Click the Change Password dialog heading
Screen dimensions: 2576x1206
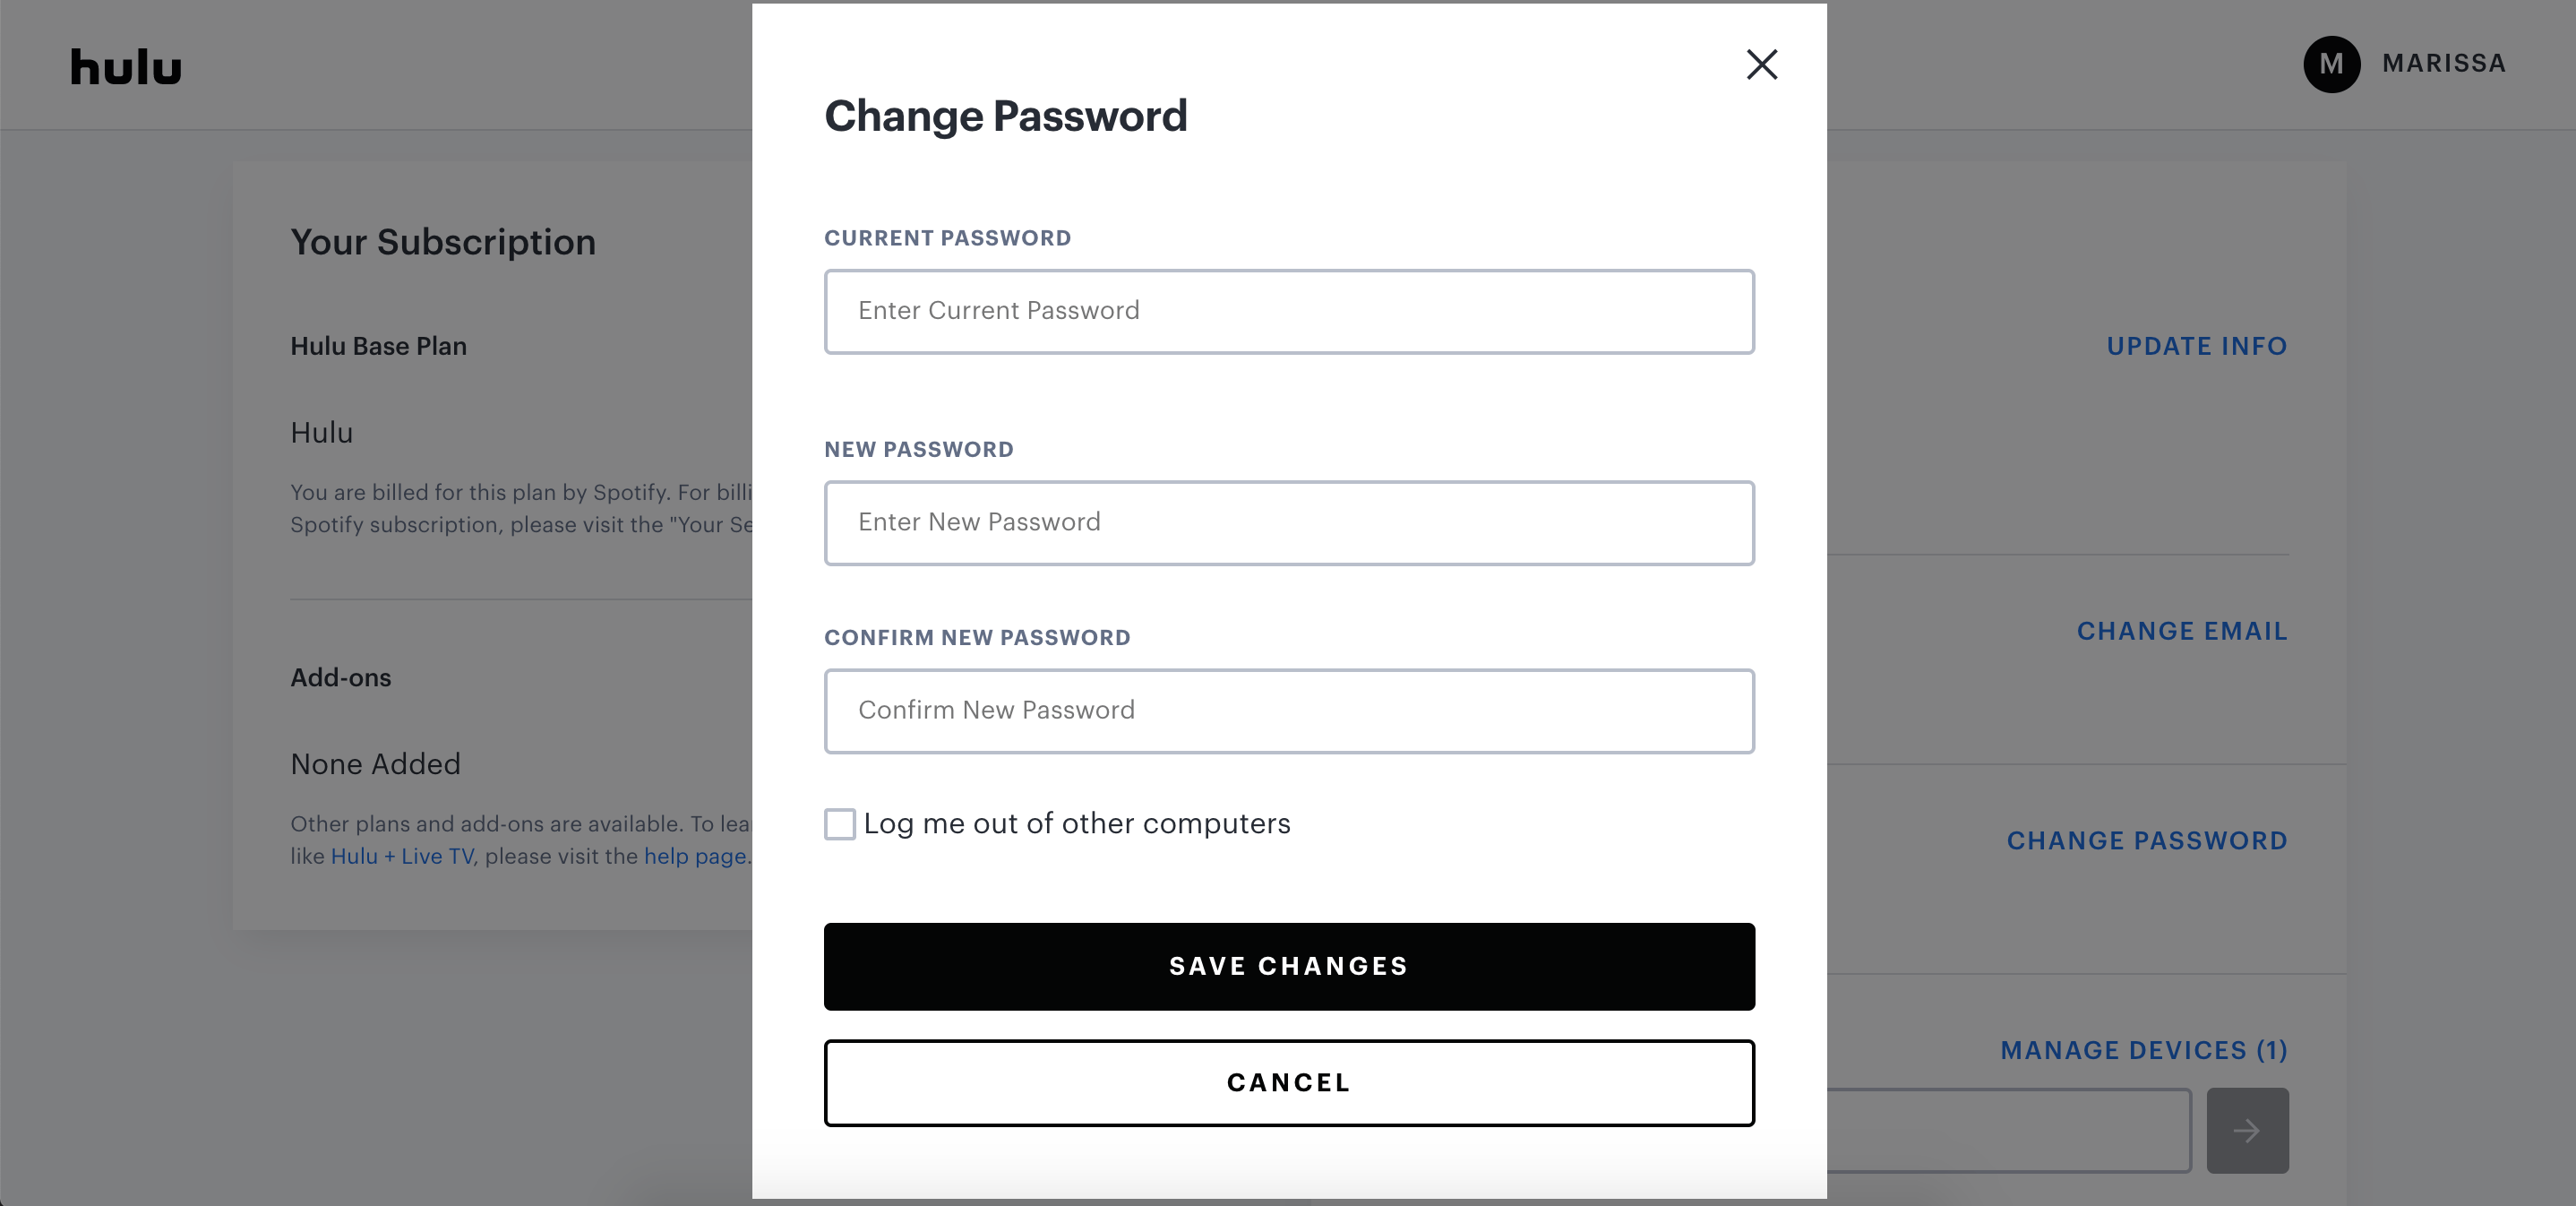point(1005,116)
